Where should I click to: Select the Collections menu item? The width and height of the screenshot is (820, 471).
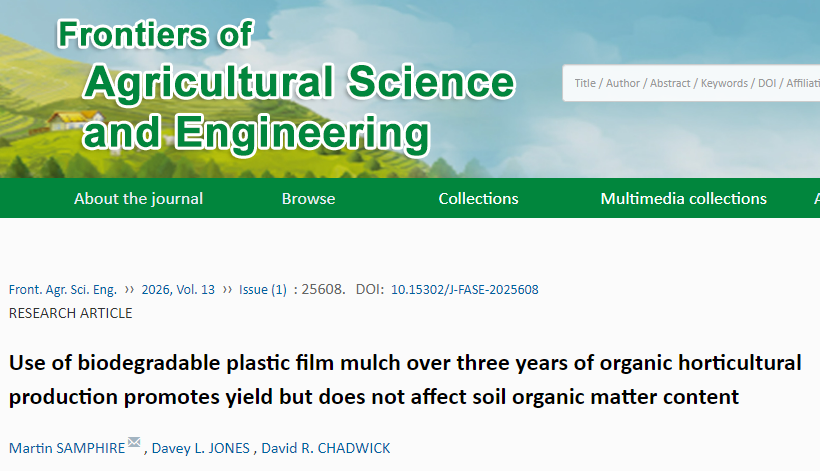point(479,199)
